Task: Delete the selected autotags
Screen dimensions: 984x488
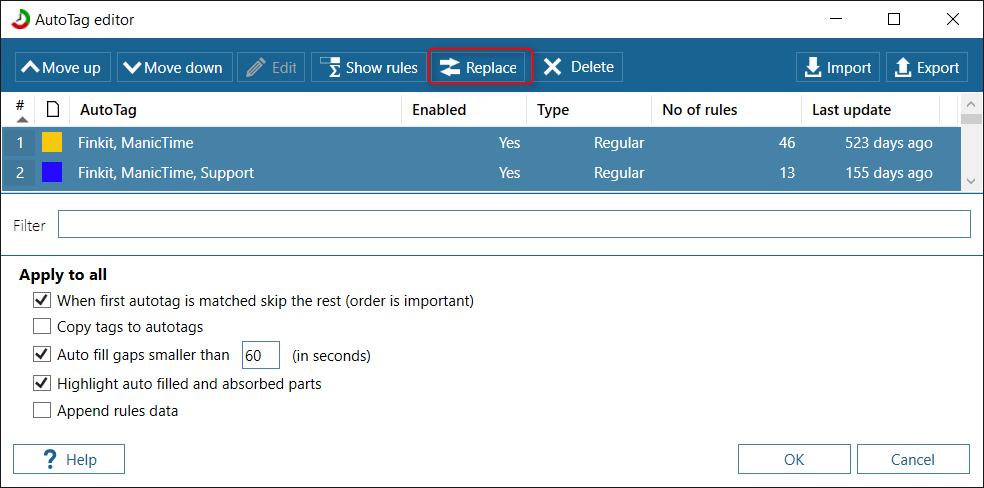Action: [x=578, y=67]
